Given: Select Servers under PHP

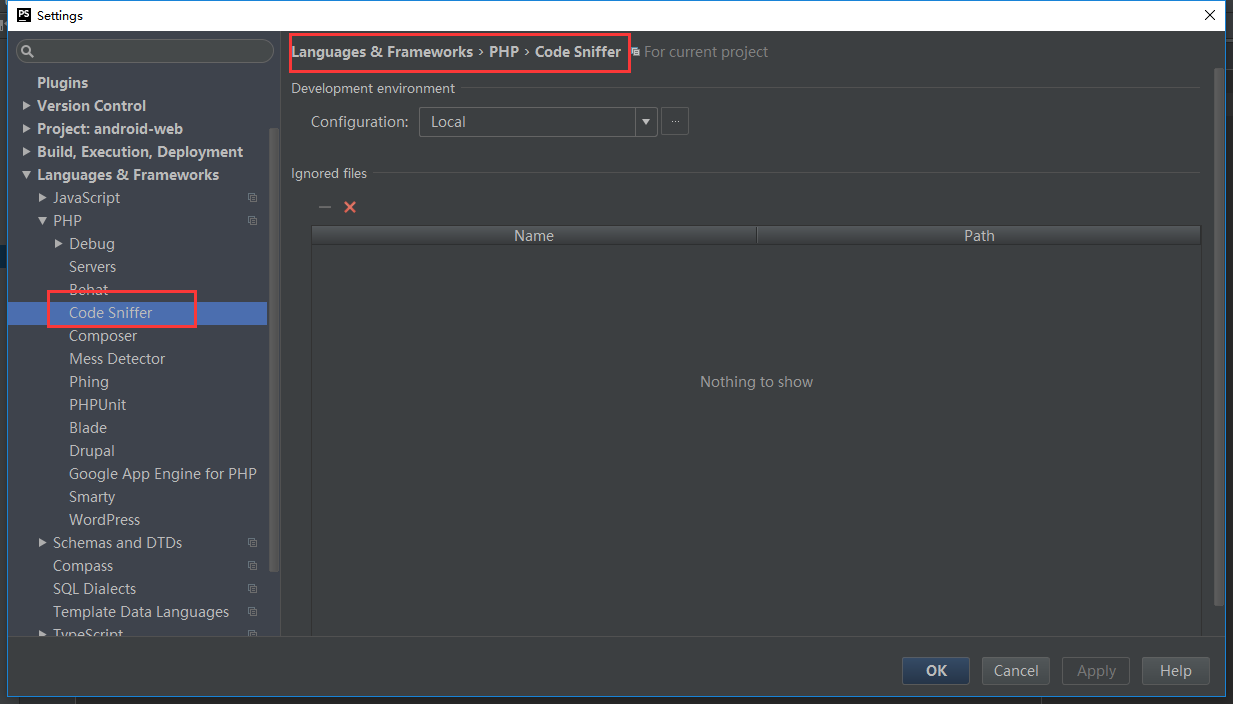Looking at the screenshot, I should (92, 267).
